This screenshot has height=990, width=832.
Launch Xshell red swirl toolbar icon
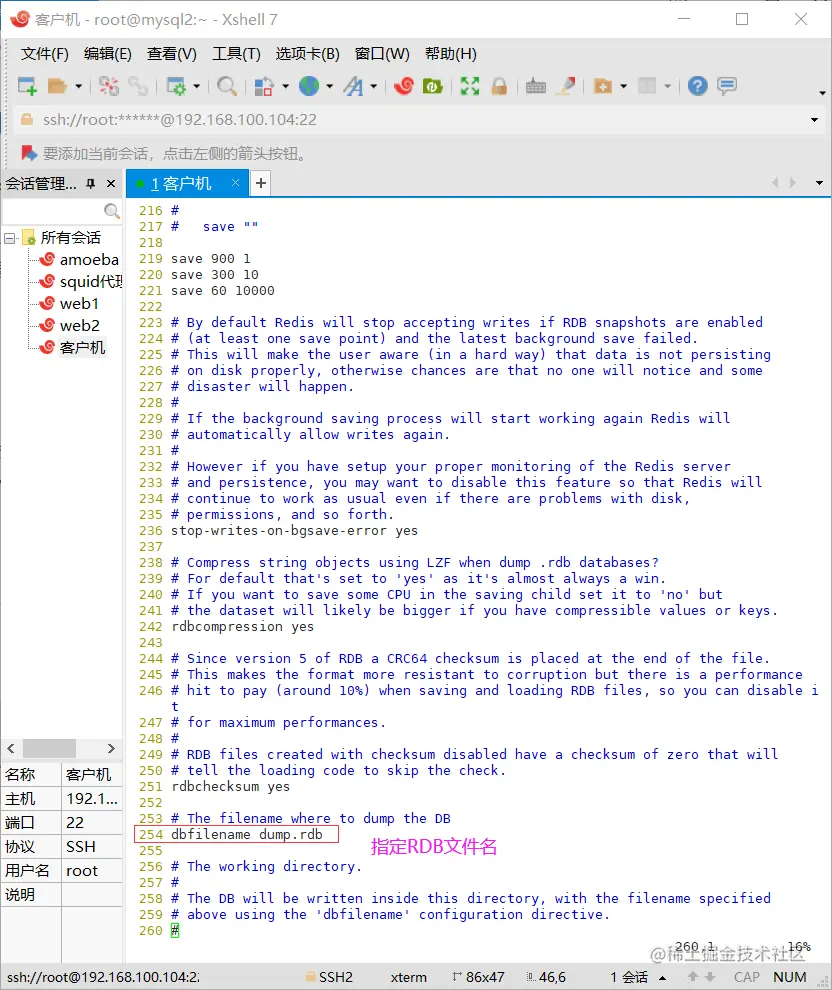[x=403, y=86]
